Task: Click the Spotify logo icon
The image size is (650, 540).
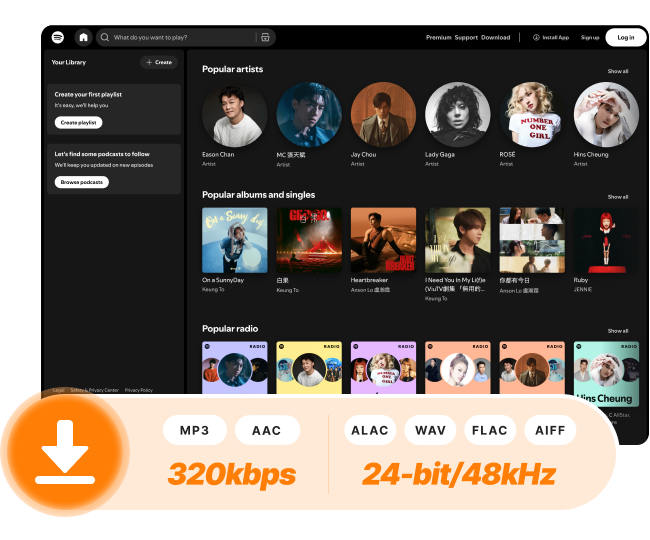Action: (x=58, y=37)
